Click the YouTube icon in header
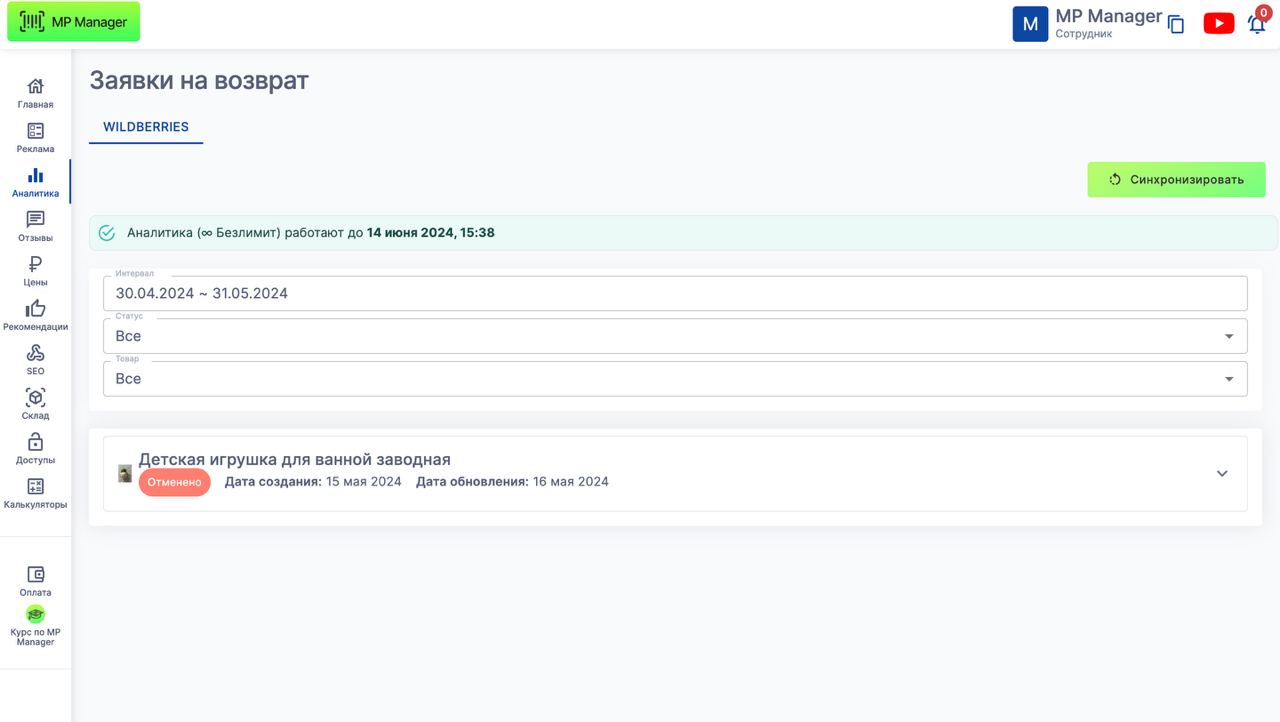The image size is (1280, 722). pyautogui.click(x=1218, y=23)
